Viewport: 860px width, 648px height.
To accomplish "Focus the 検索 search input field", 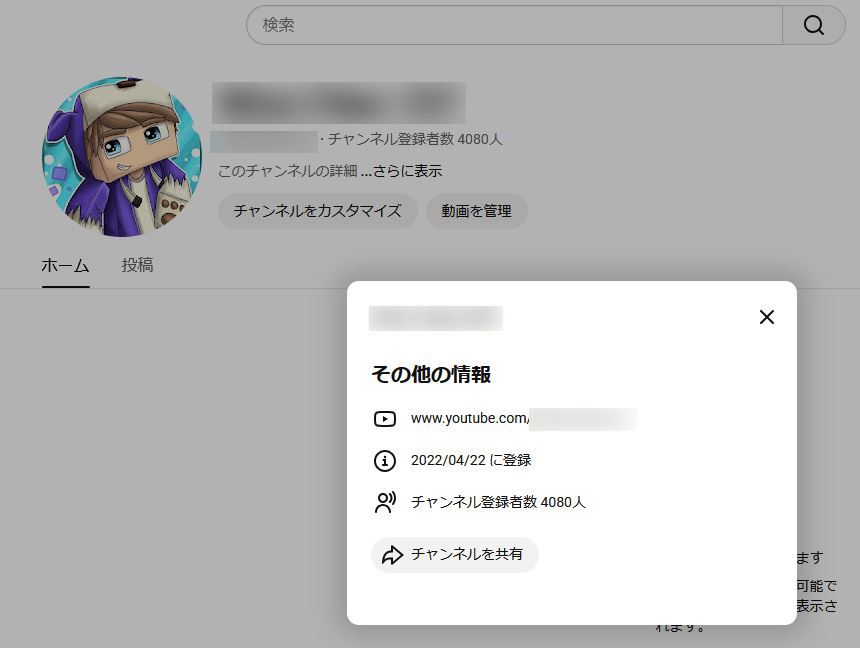I will pos(514,25).
